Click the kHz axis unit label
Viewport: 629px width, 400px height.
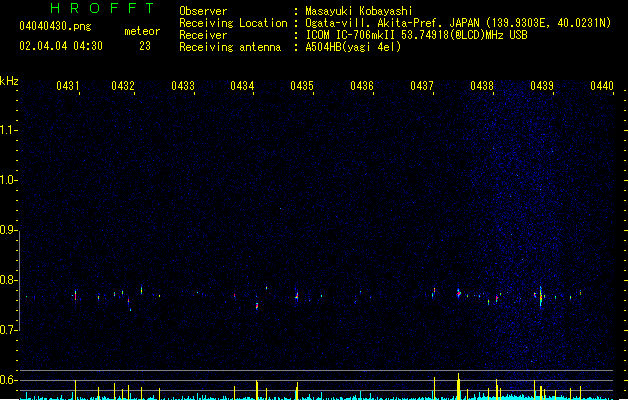click(x=9, y=81)
